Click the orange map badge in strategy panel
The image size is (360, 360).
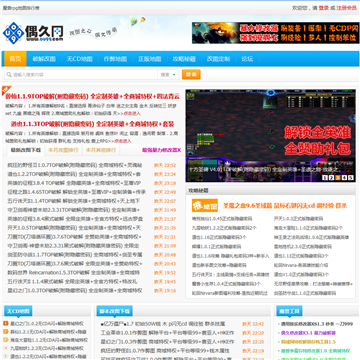[205, 206]
